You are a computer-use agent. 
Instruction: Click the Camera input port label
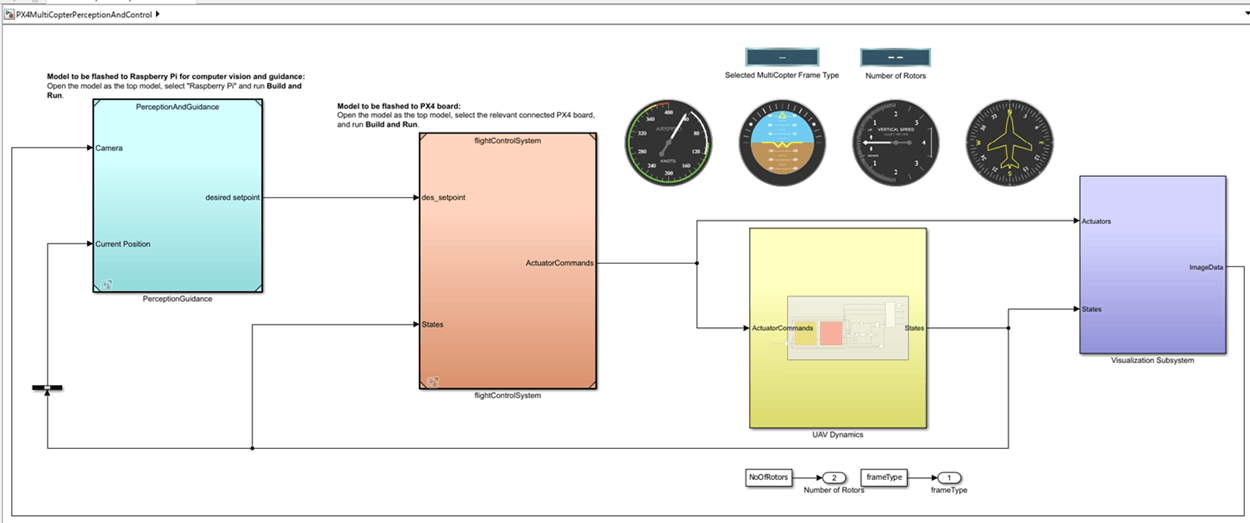click(110, 148)
